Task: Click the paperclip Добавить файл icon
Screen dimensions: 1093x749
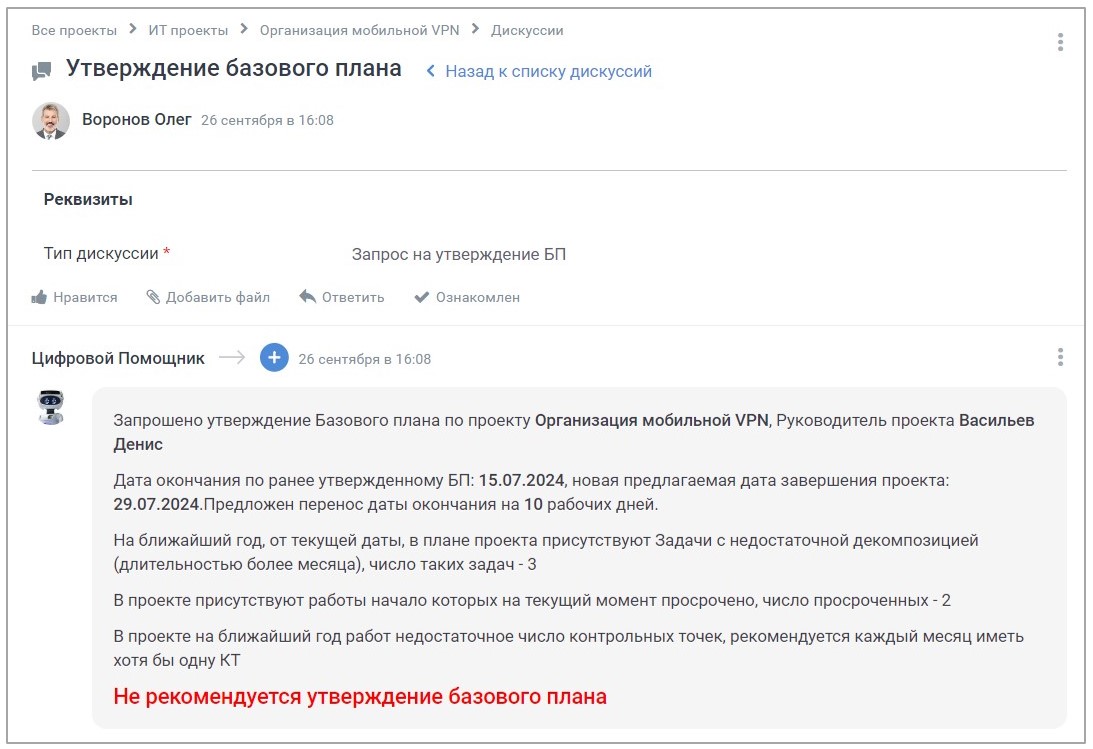Action: coord(153,297)
